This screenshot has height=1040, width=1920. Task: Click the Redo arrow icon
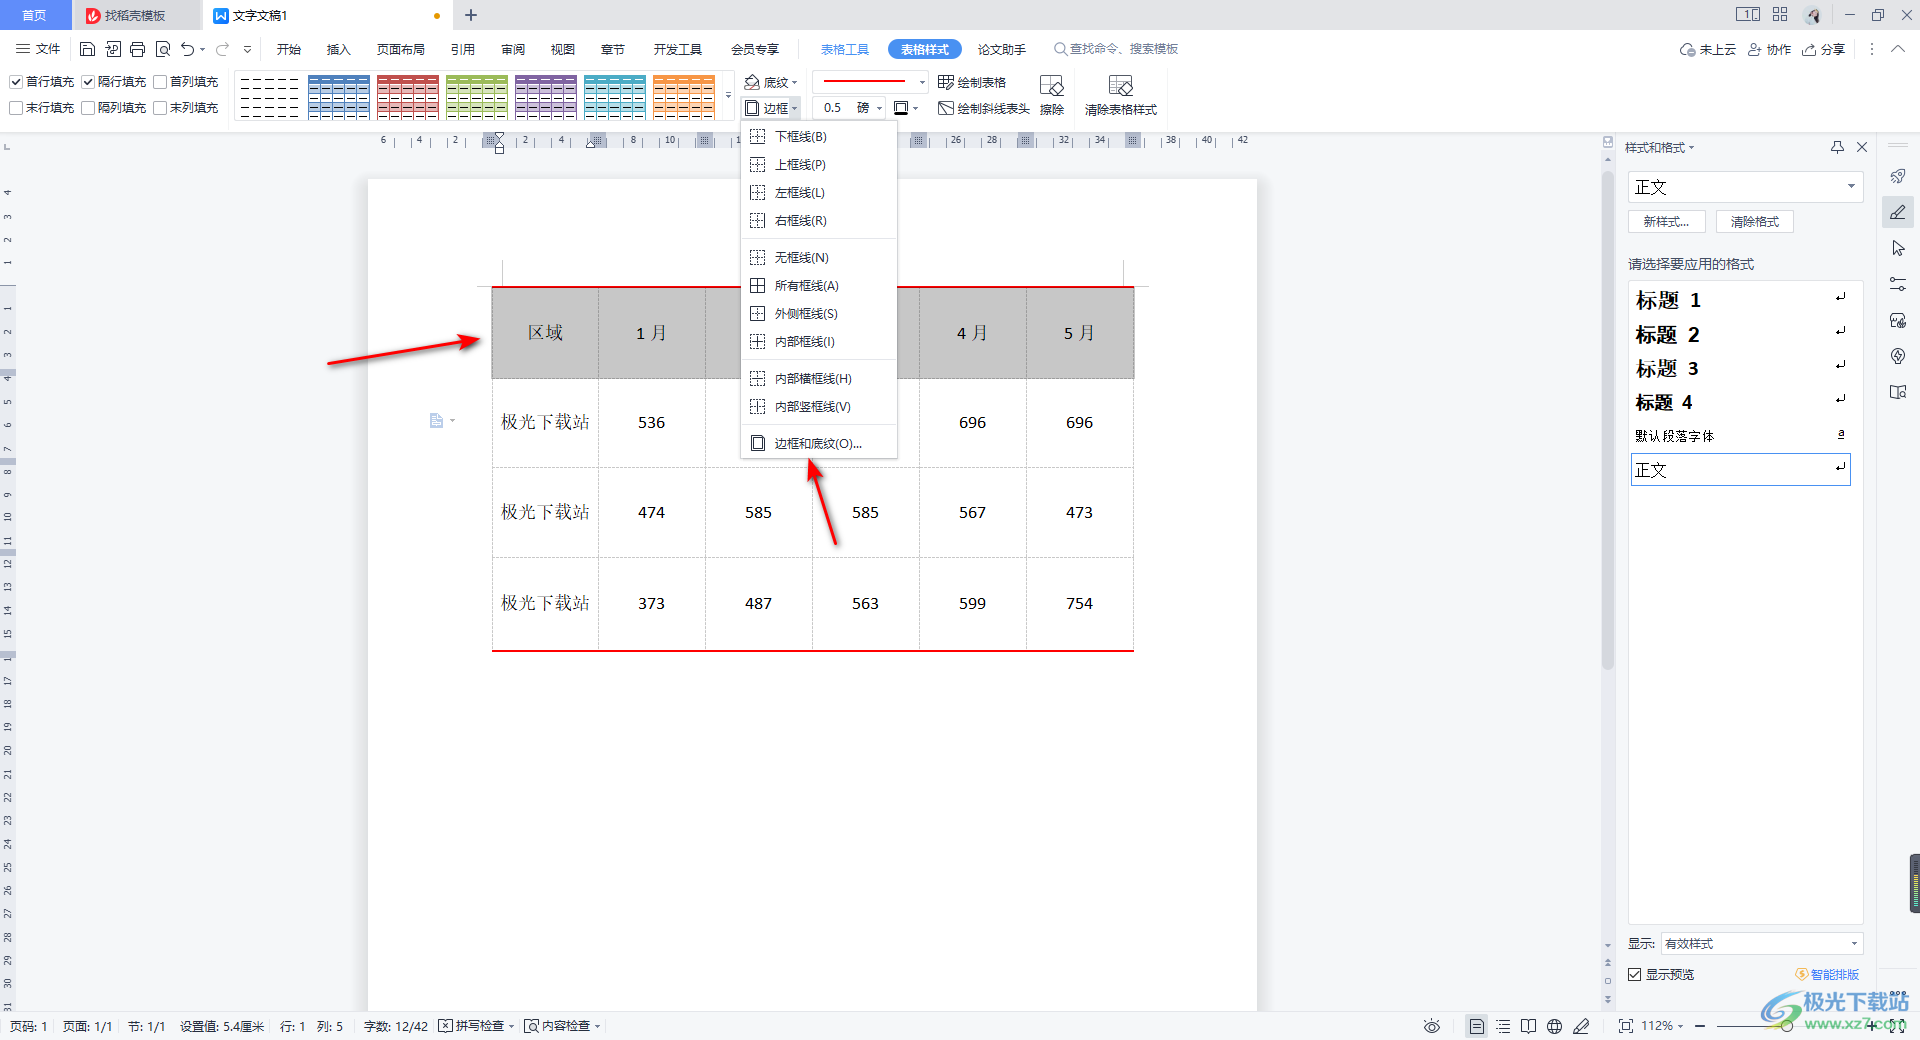[x=223, y=49]
